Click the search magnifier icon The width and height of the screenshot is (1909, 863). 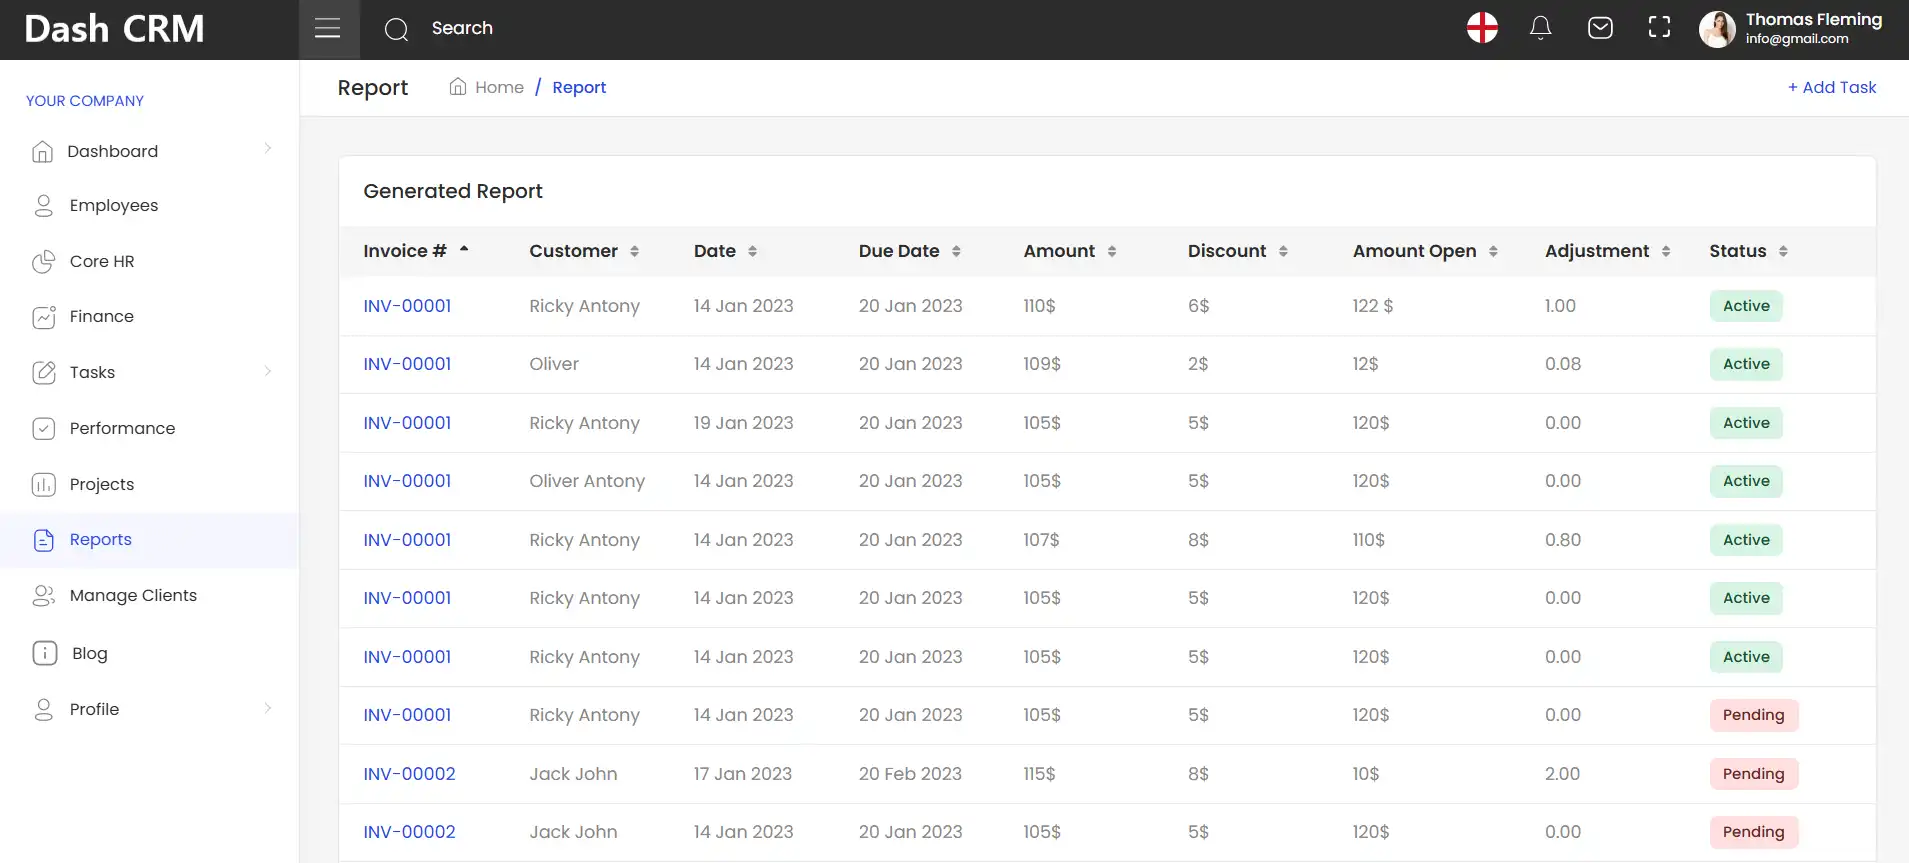tap(396, 29)
